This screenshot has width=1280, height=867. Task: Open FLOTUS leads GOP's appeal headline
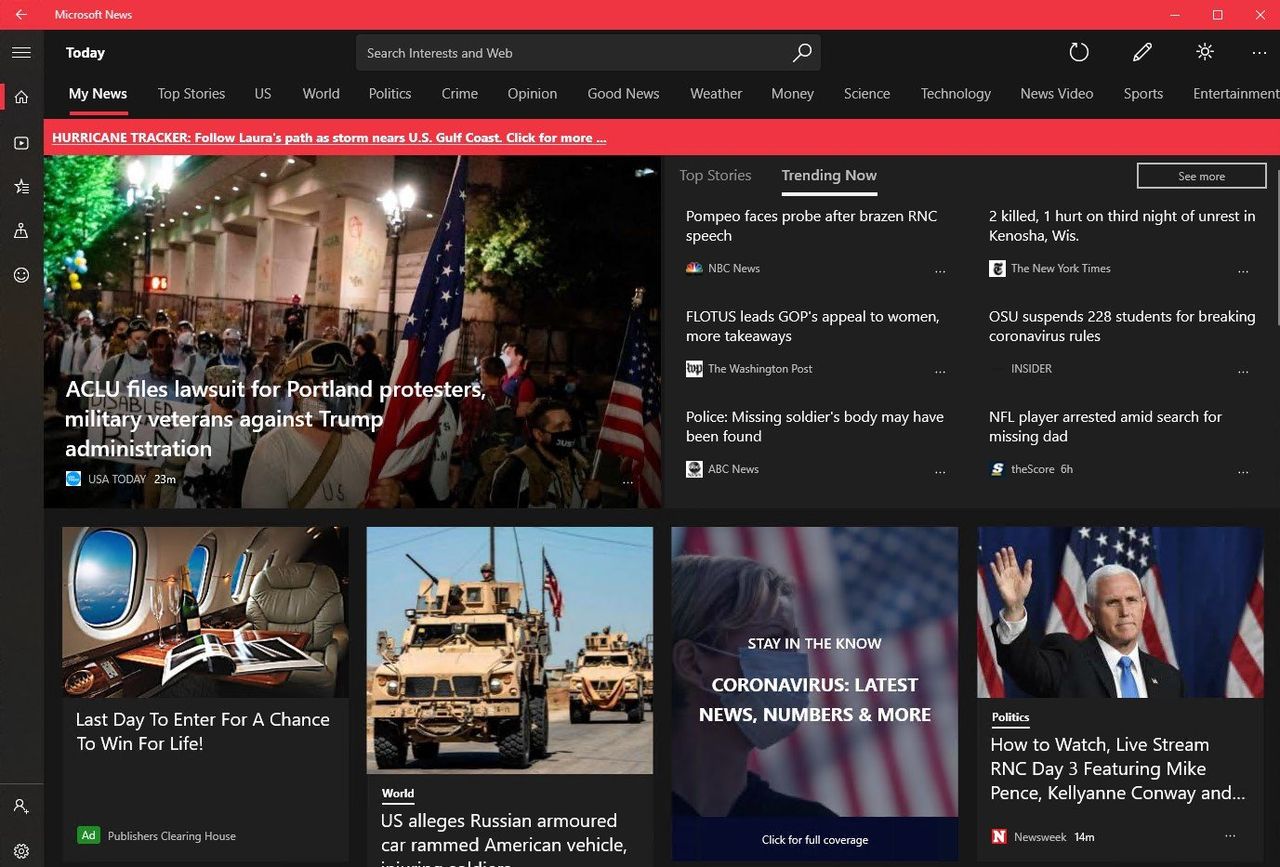tap(812, 326)
